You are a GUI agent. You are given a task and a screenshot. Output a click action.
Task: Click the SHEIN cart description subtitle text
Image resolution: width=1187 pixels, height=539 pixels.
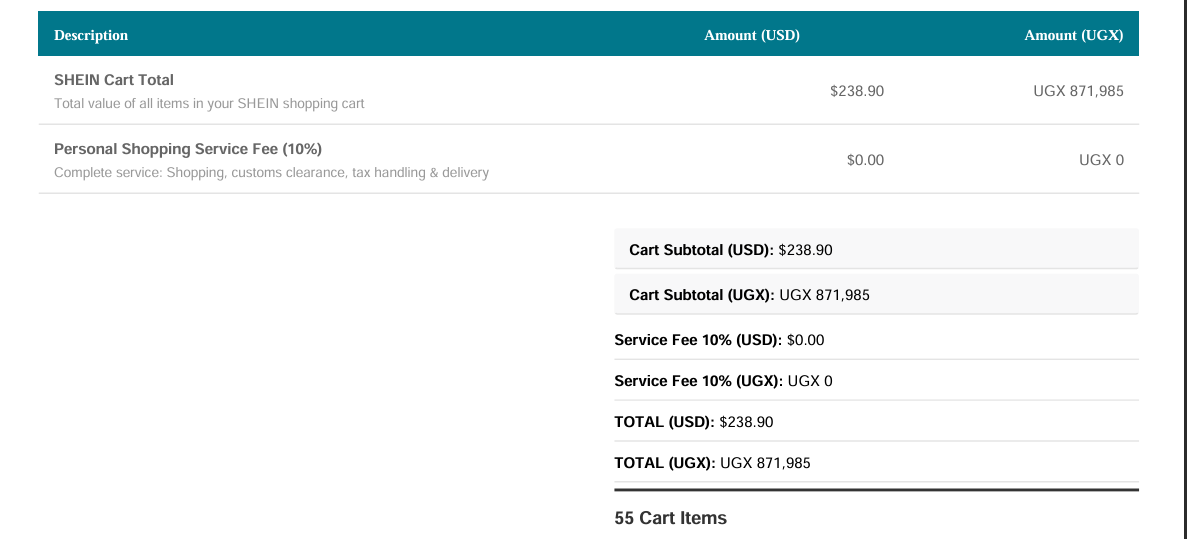tap(209, 104)
